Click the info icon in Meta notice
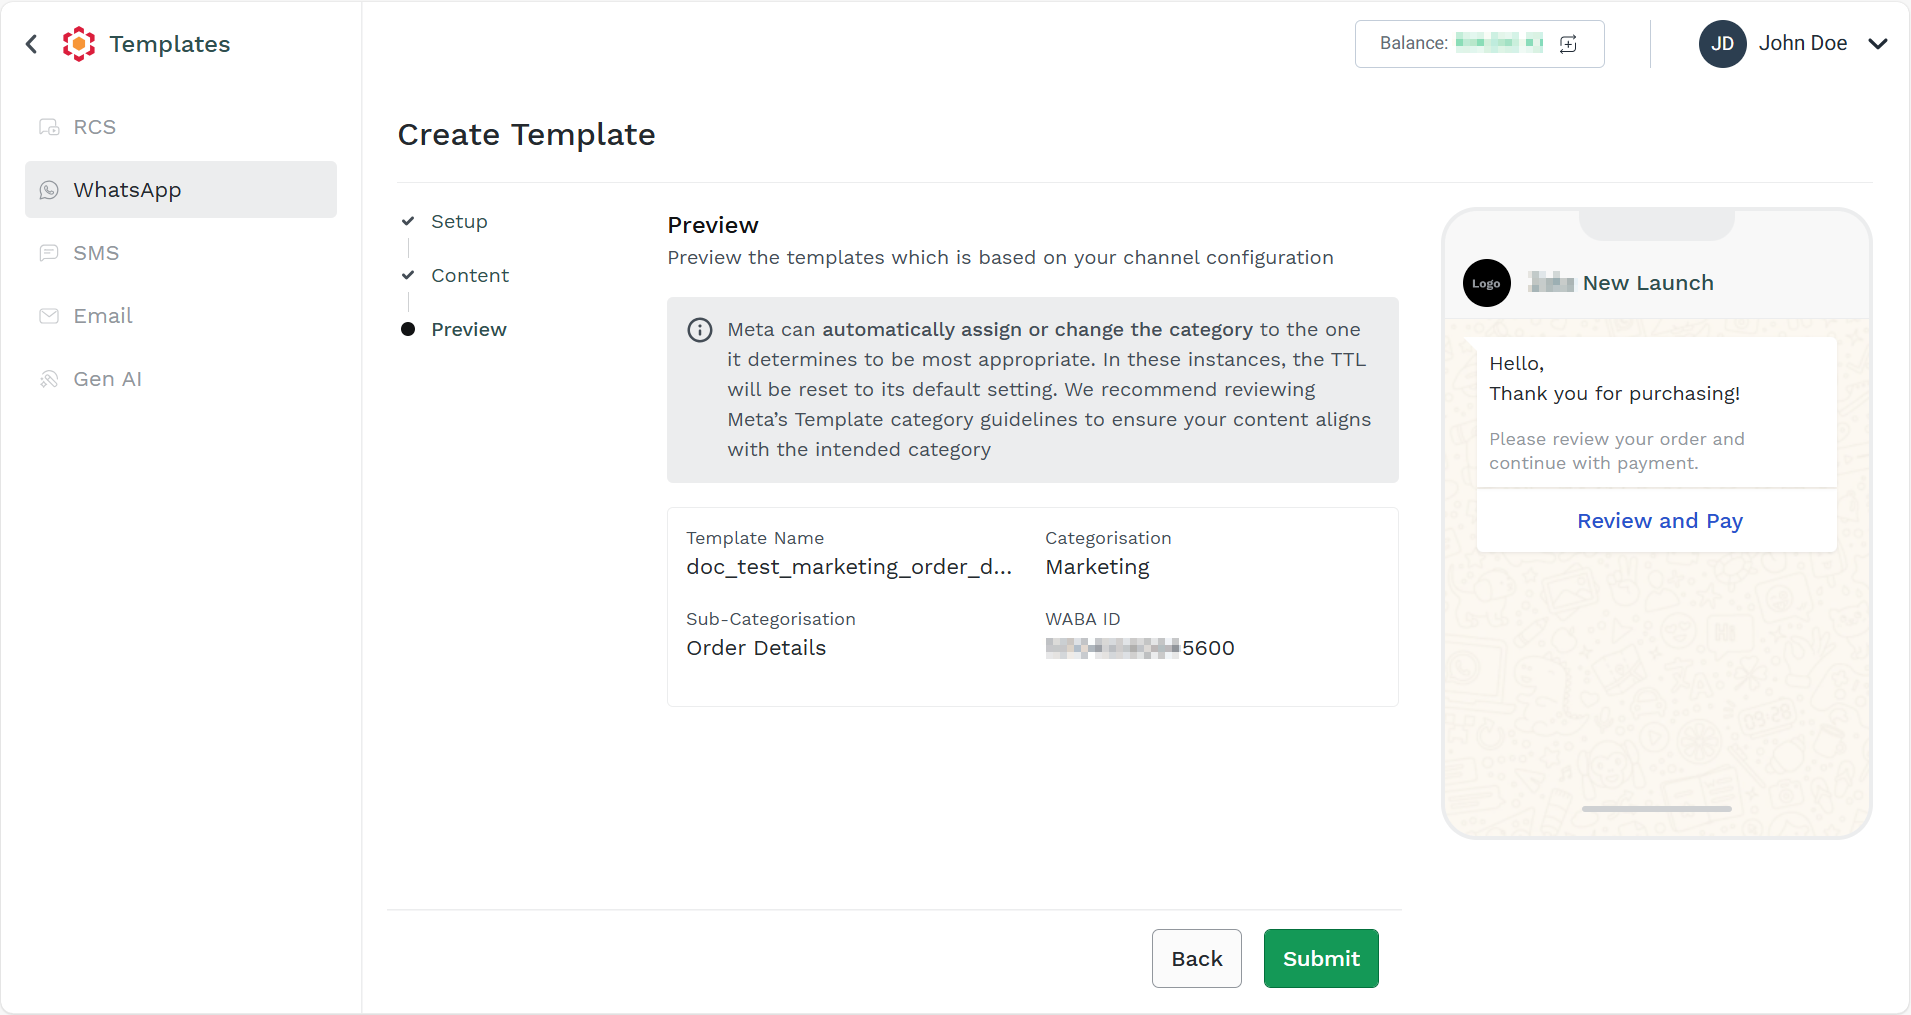The height and width of the screenshot is (1015, 1911). 700,330
